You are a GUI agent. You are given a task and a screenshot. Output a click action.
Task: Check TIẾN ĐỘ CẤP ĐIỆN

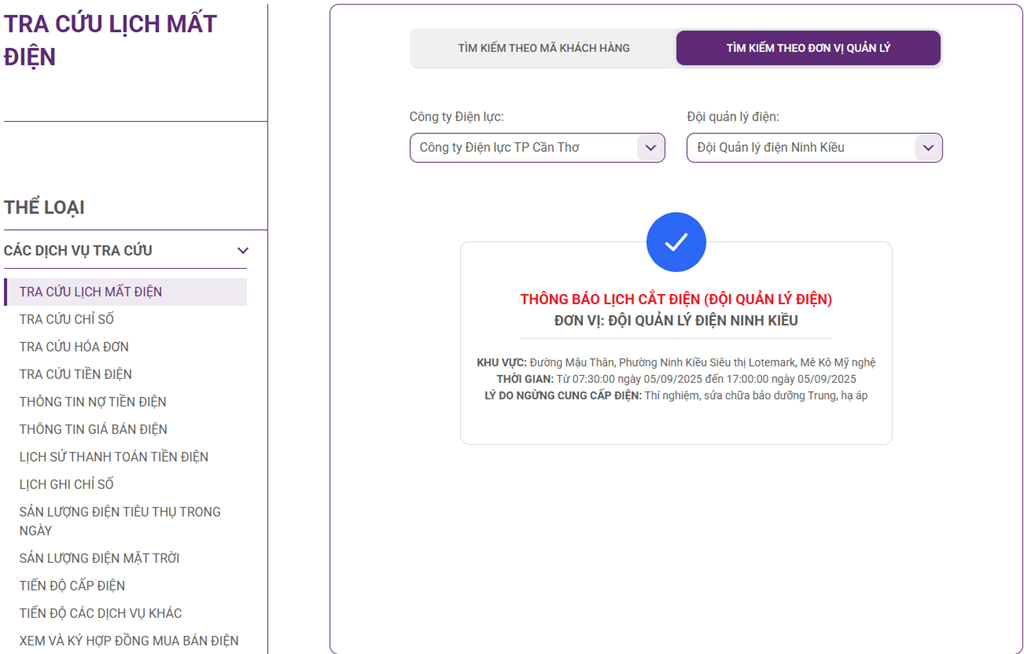pos(72,585)
